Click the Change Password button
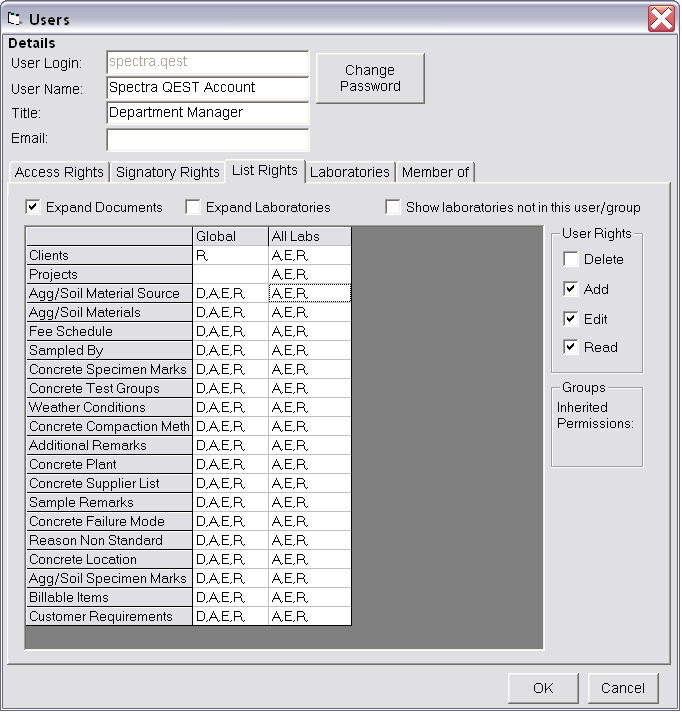 tap(370, 78)
